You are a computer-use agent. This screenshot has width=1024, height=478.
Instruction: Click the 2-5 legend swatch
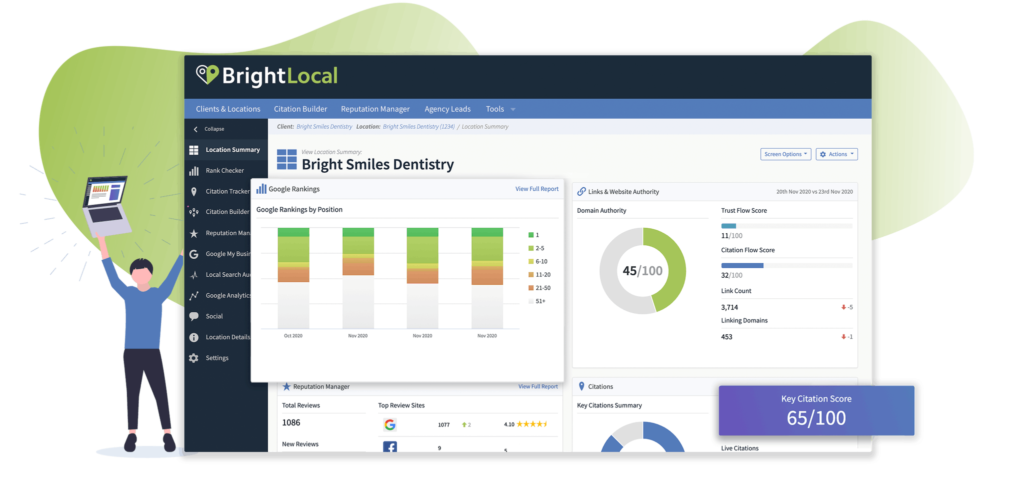click(x=530, y=248)
